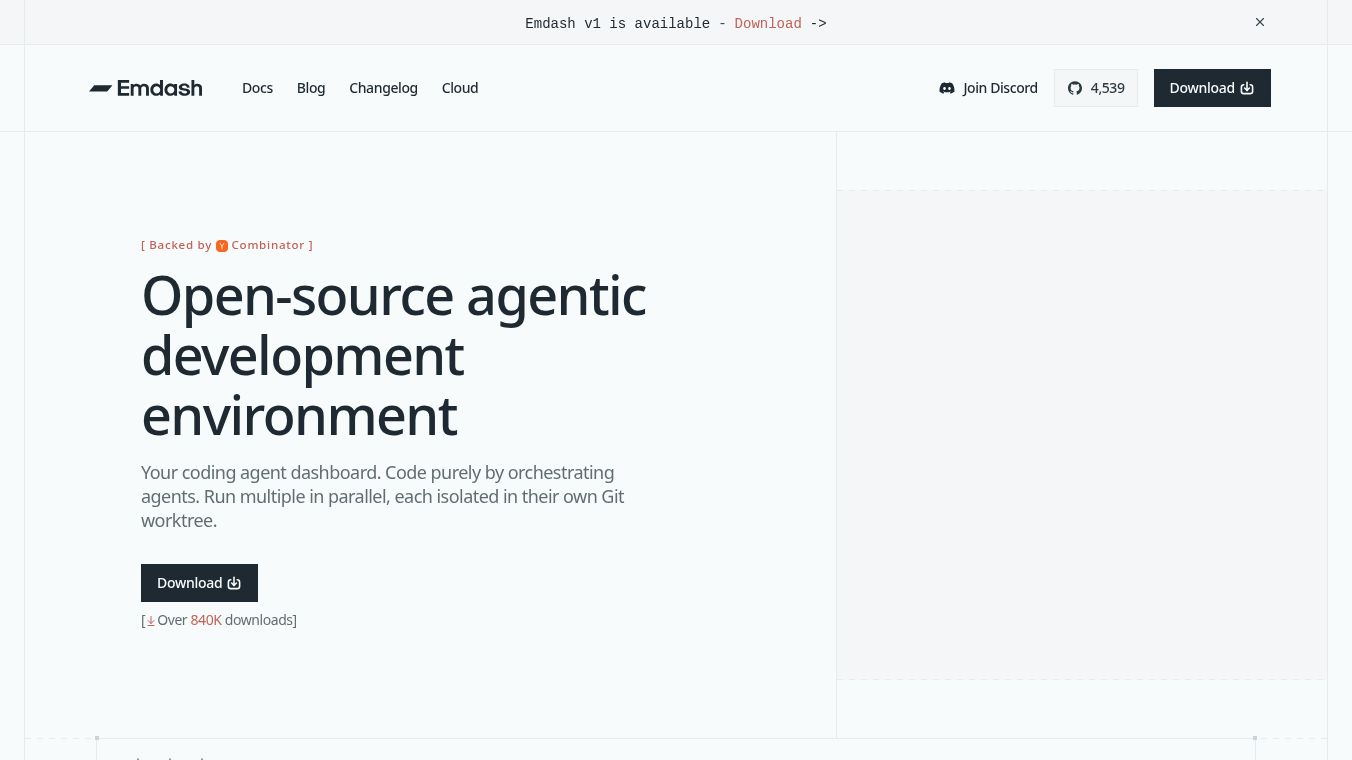Visit the Cloud page
The image size is (1352, 760).
pos(460,88)
